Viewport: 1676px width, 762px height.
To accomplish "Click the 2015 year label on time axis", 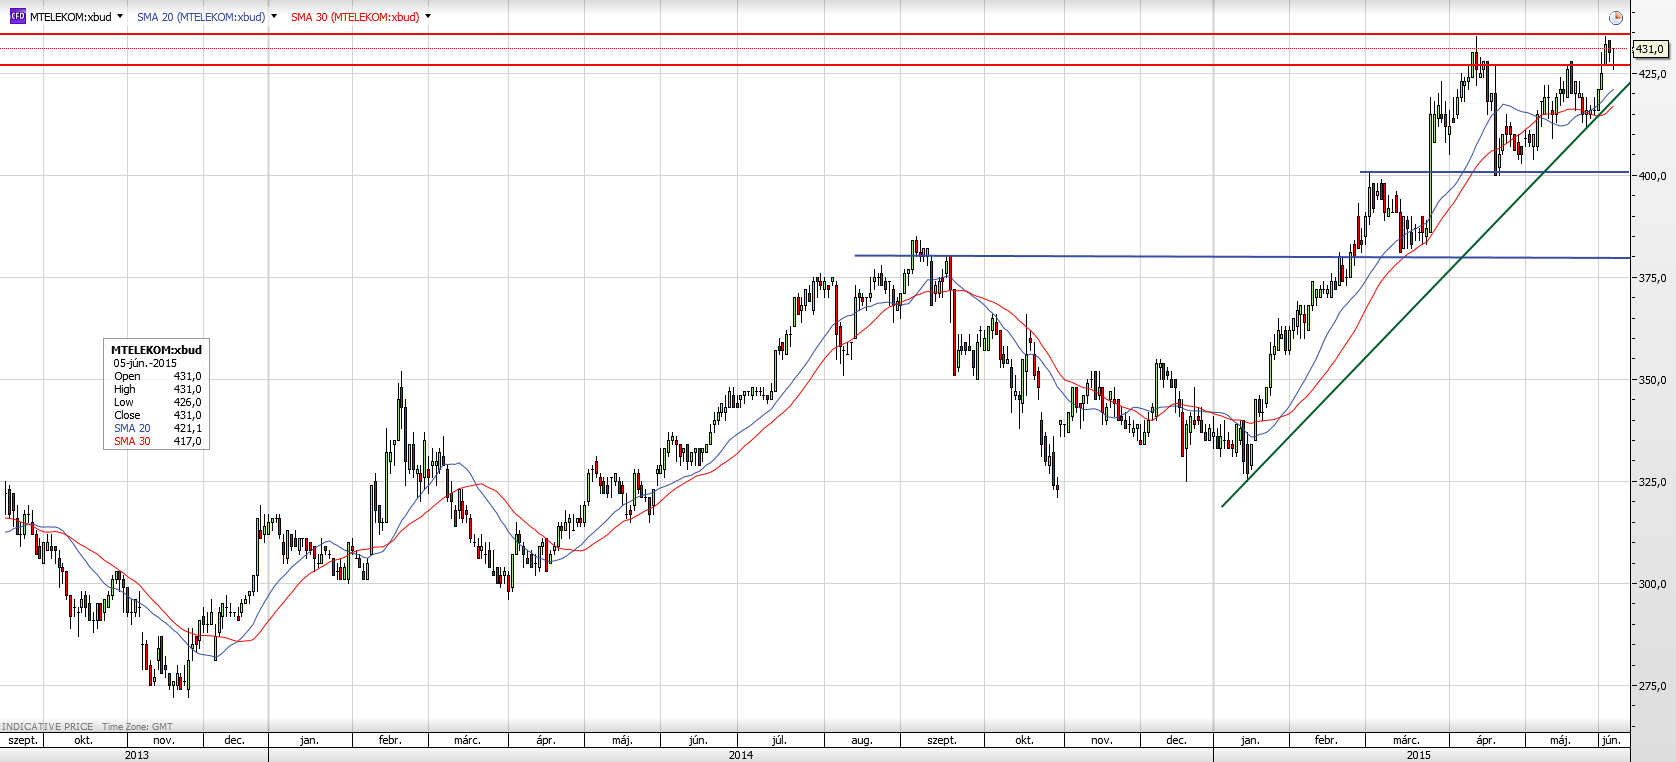I will click(1418, 755).
